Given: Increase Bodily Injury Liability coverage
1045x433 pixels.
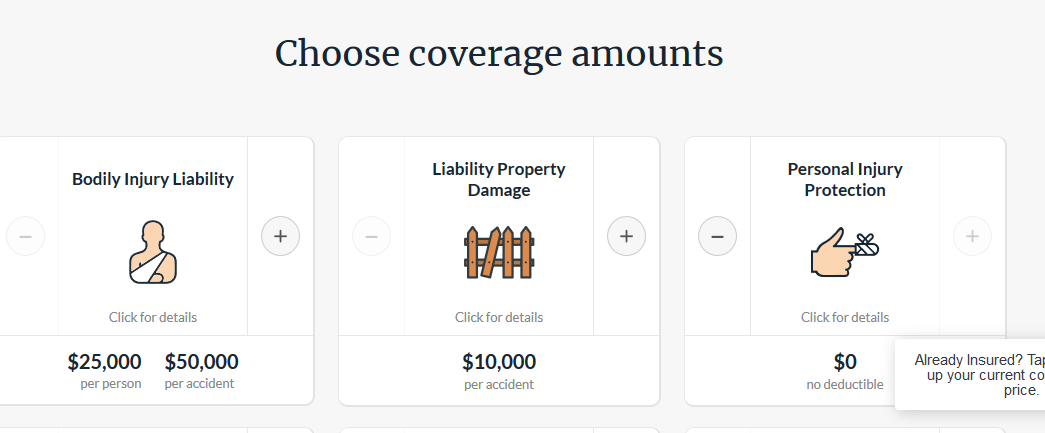Looking at the screenshot, I should (x=280, y=237).
